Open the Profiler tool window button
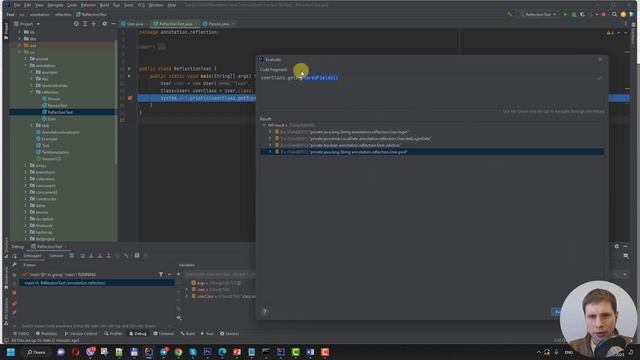 (x=113, y=334)
